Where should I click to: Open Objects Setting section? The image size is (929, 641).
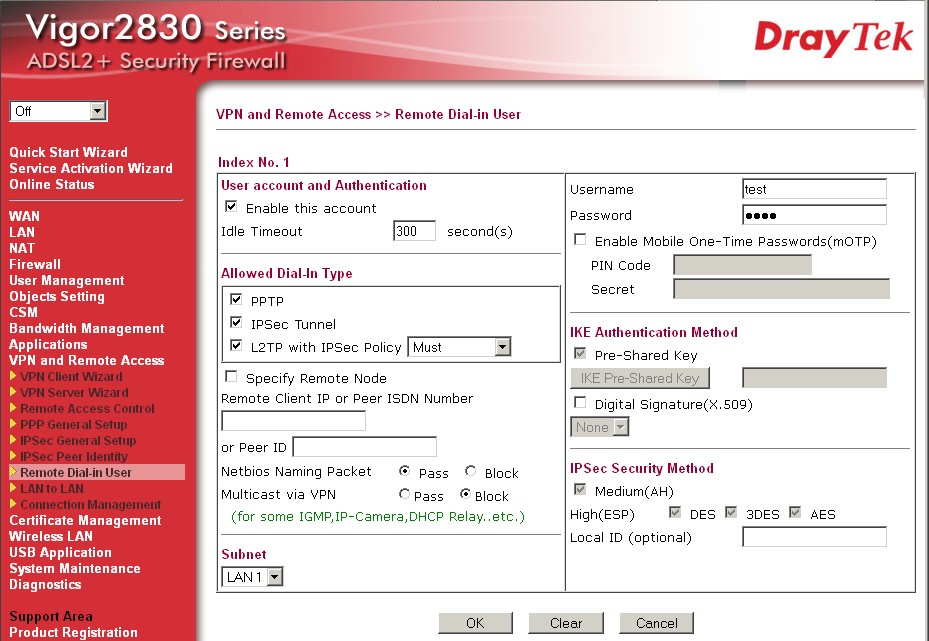point(57,296)
